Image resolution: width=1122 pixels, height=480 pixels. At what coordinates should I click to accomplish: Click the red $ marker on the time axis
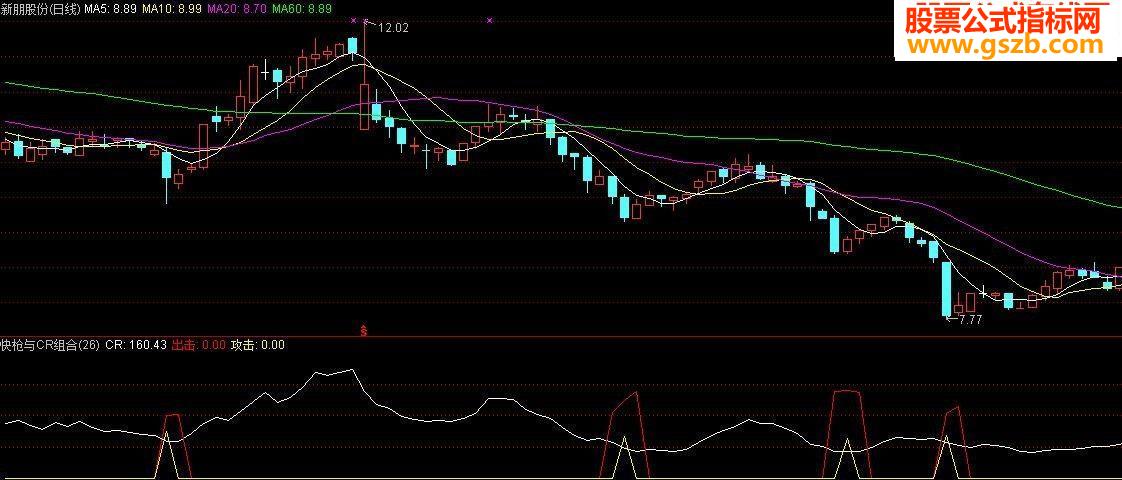pos(364,331)
